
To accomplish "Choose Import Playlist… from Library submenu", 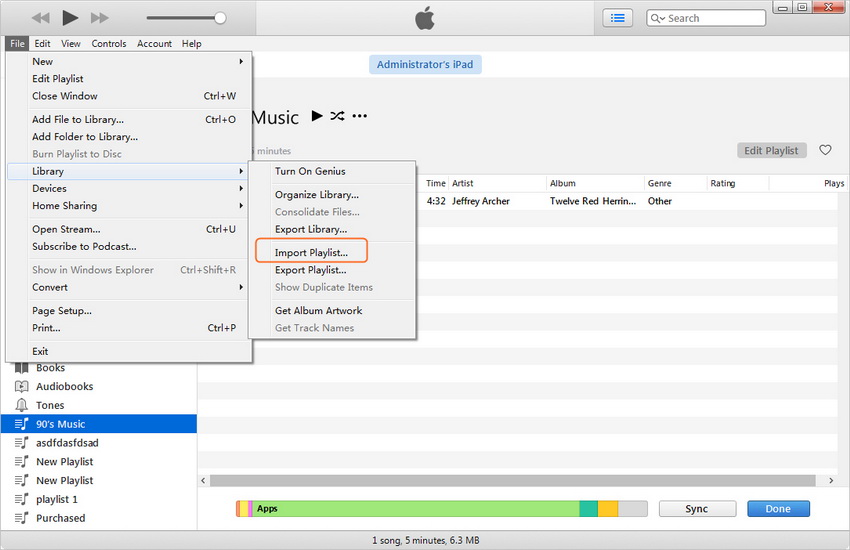I will pos(311,252).
